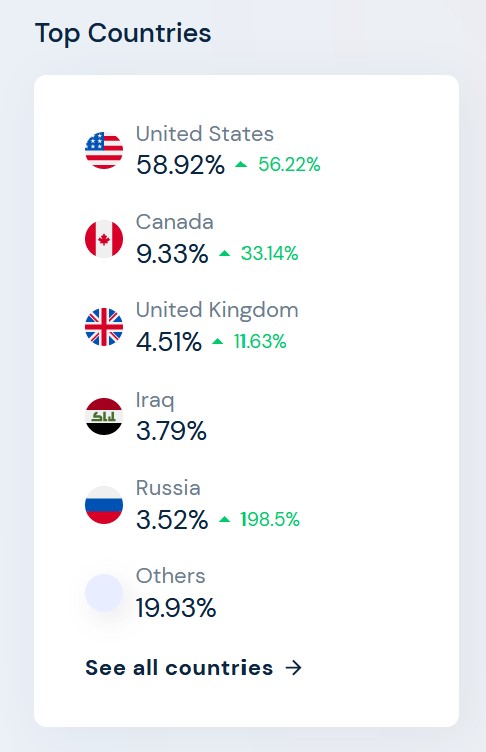Click the Russia flag icon

coord(104,505)
